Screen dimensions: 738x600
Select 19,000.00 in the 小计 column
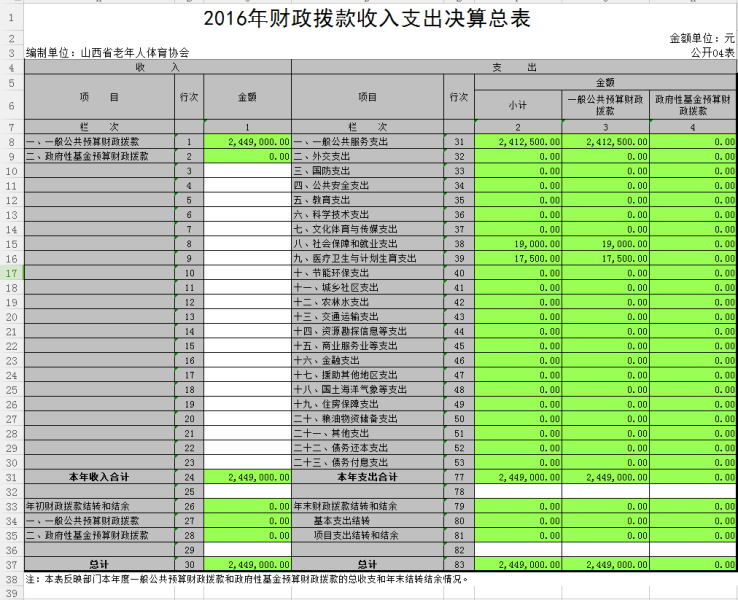pos(519,243)
